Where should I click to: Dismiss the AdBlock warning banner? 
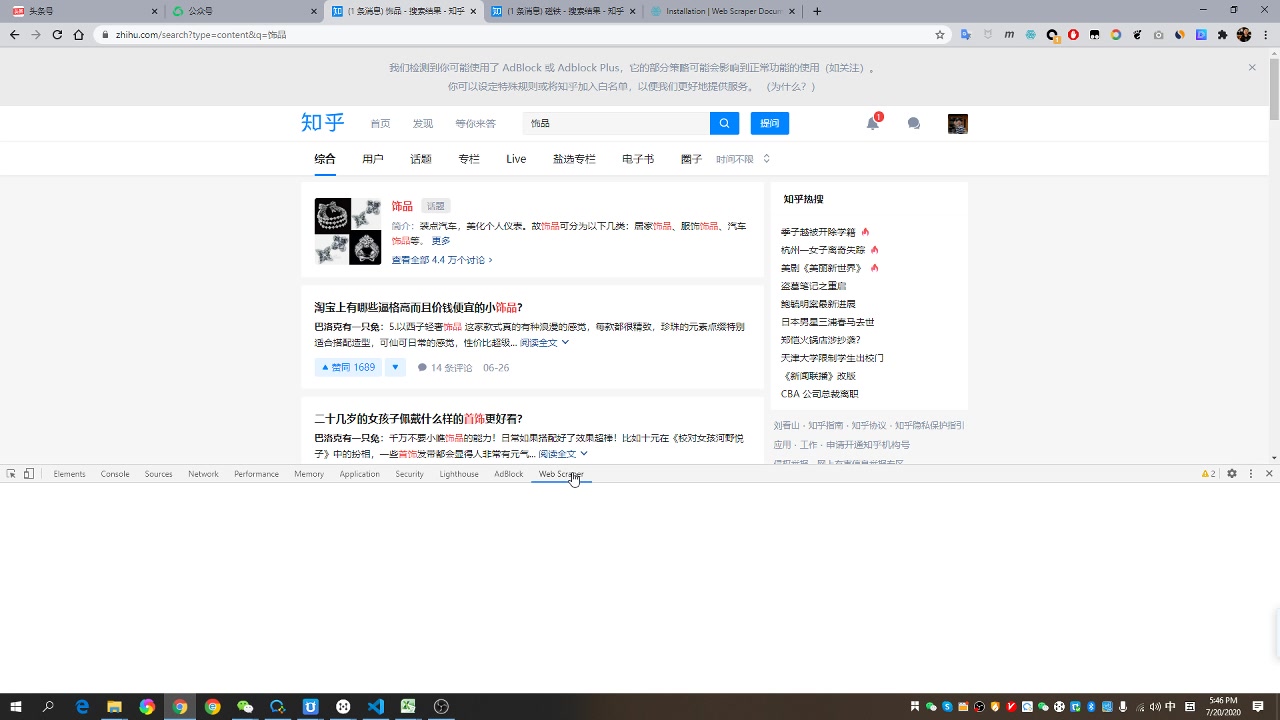[1252, 68]
